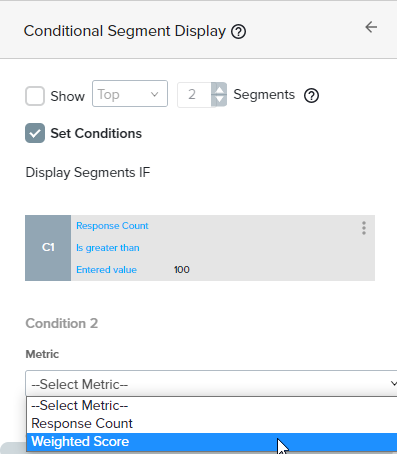Click the segments number input field
This screenshot has width=397, height=454.
(194, 95)
